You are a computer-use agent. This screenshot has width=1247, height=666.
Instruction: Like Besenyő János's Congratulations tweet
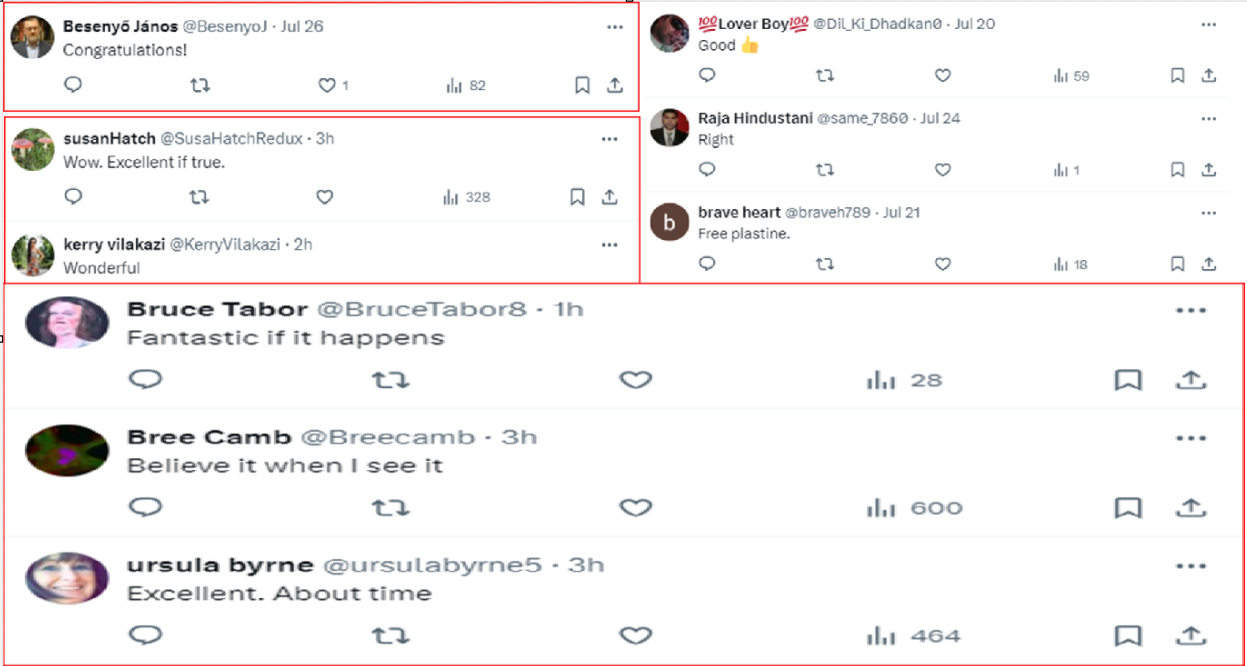(326, 86)
